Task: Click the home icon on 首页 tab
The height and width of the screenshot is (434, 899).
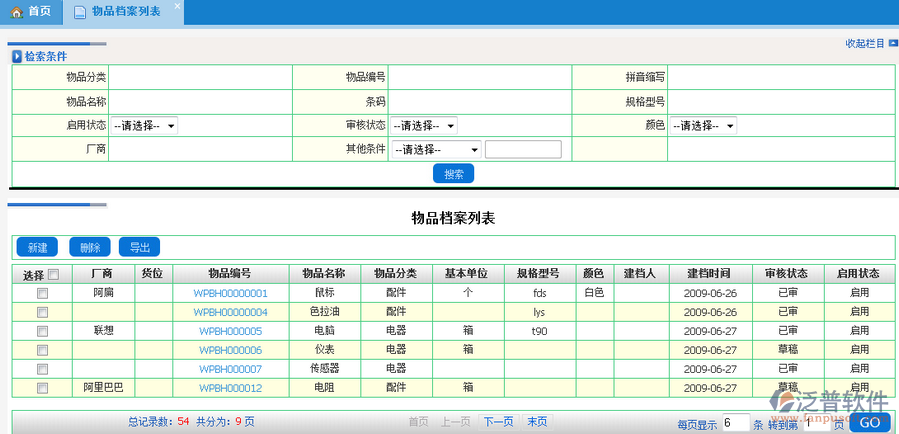Action: [x=17, y=11]
